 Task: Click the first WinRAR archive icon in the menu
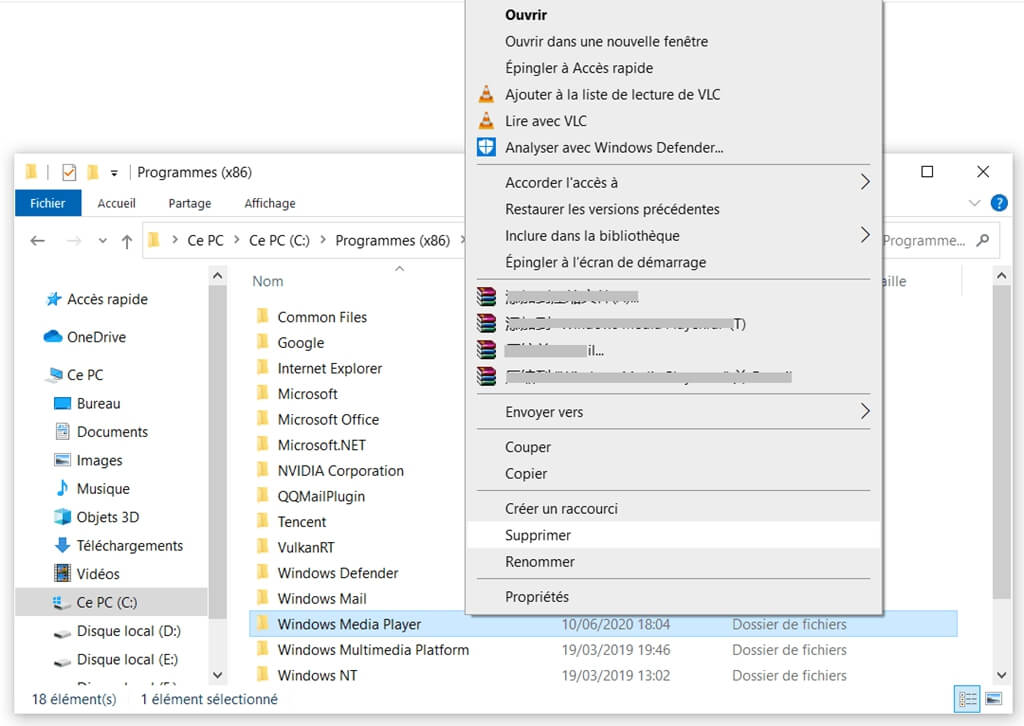pyautogui.click(x=487, y=296)
